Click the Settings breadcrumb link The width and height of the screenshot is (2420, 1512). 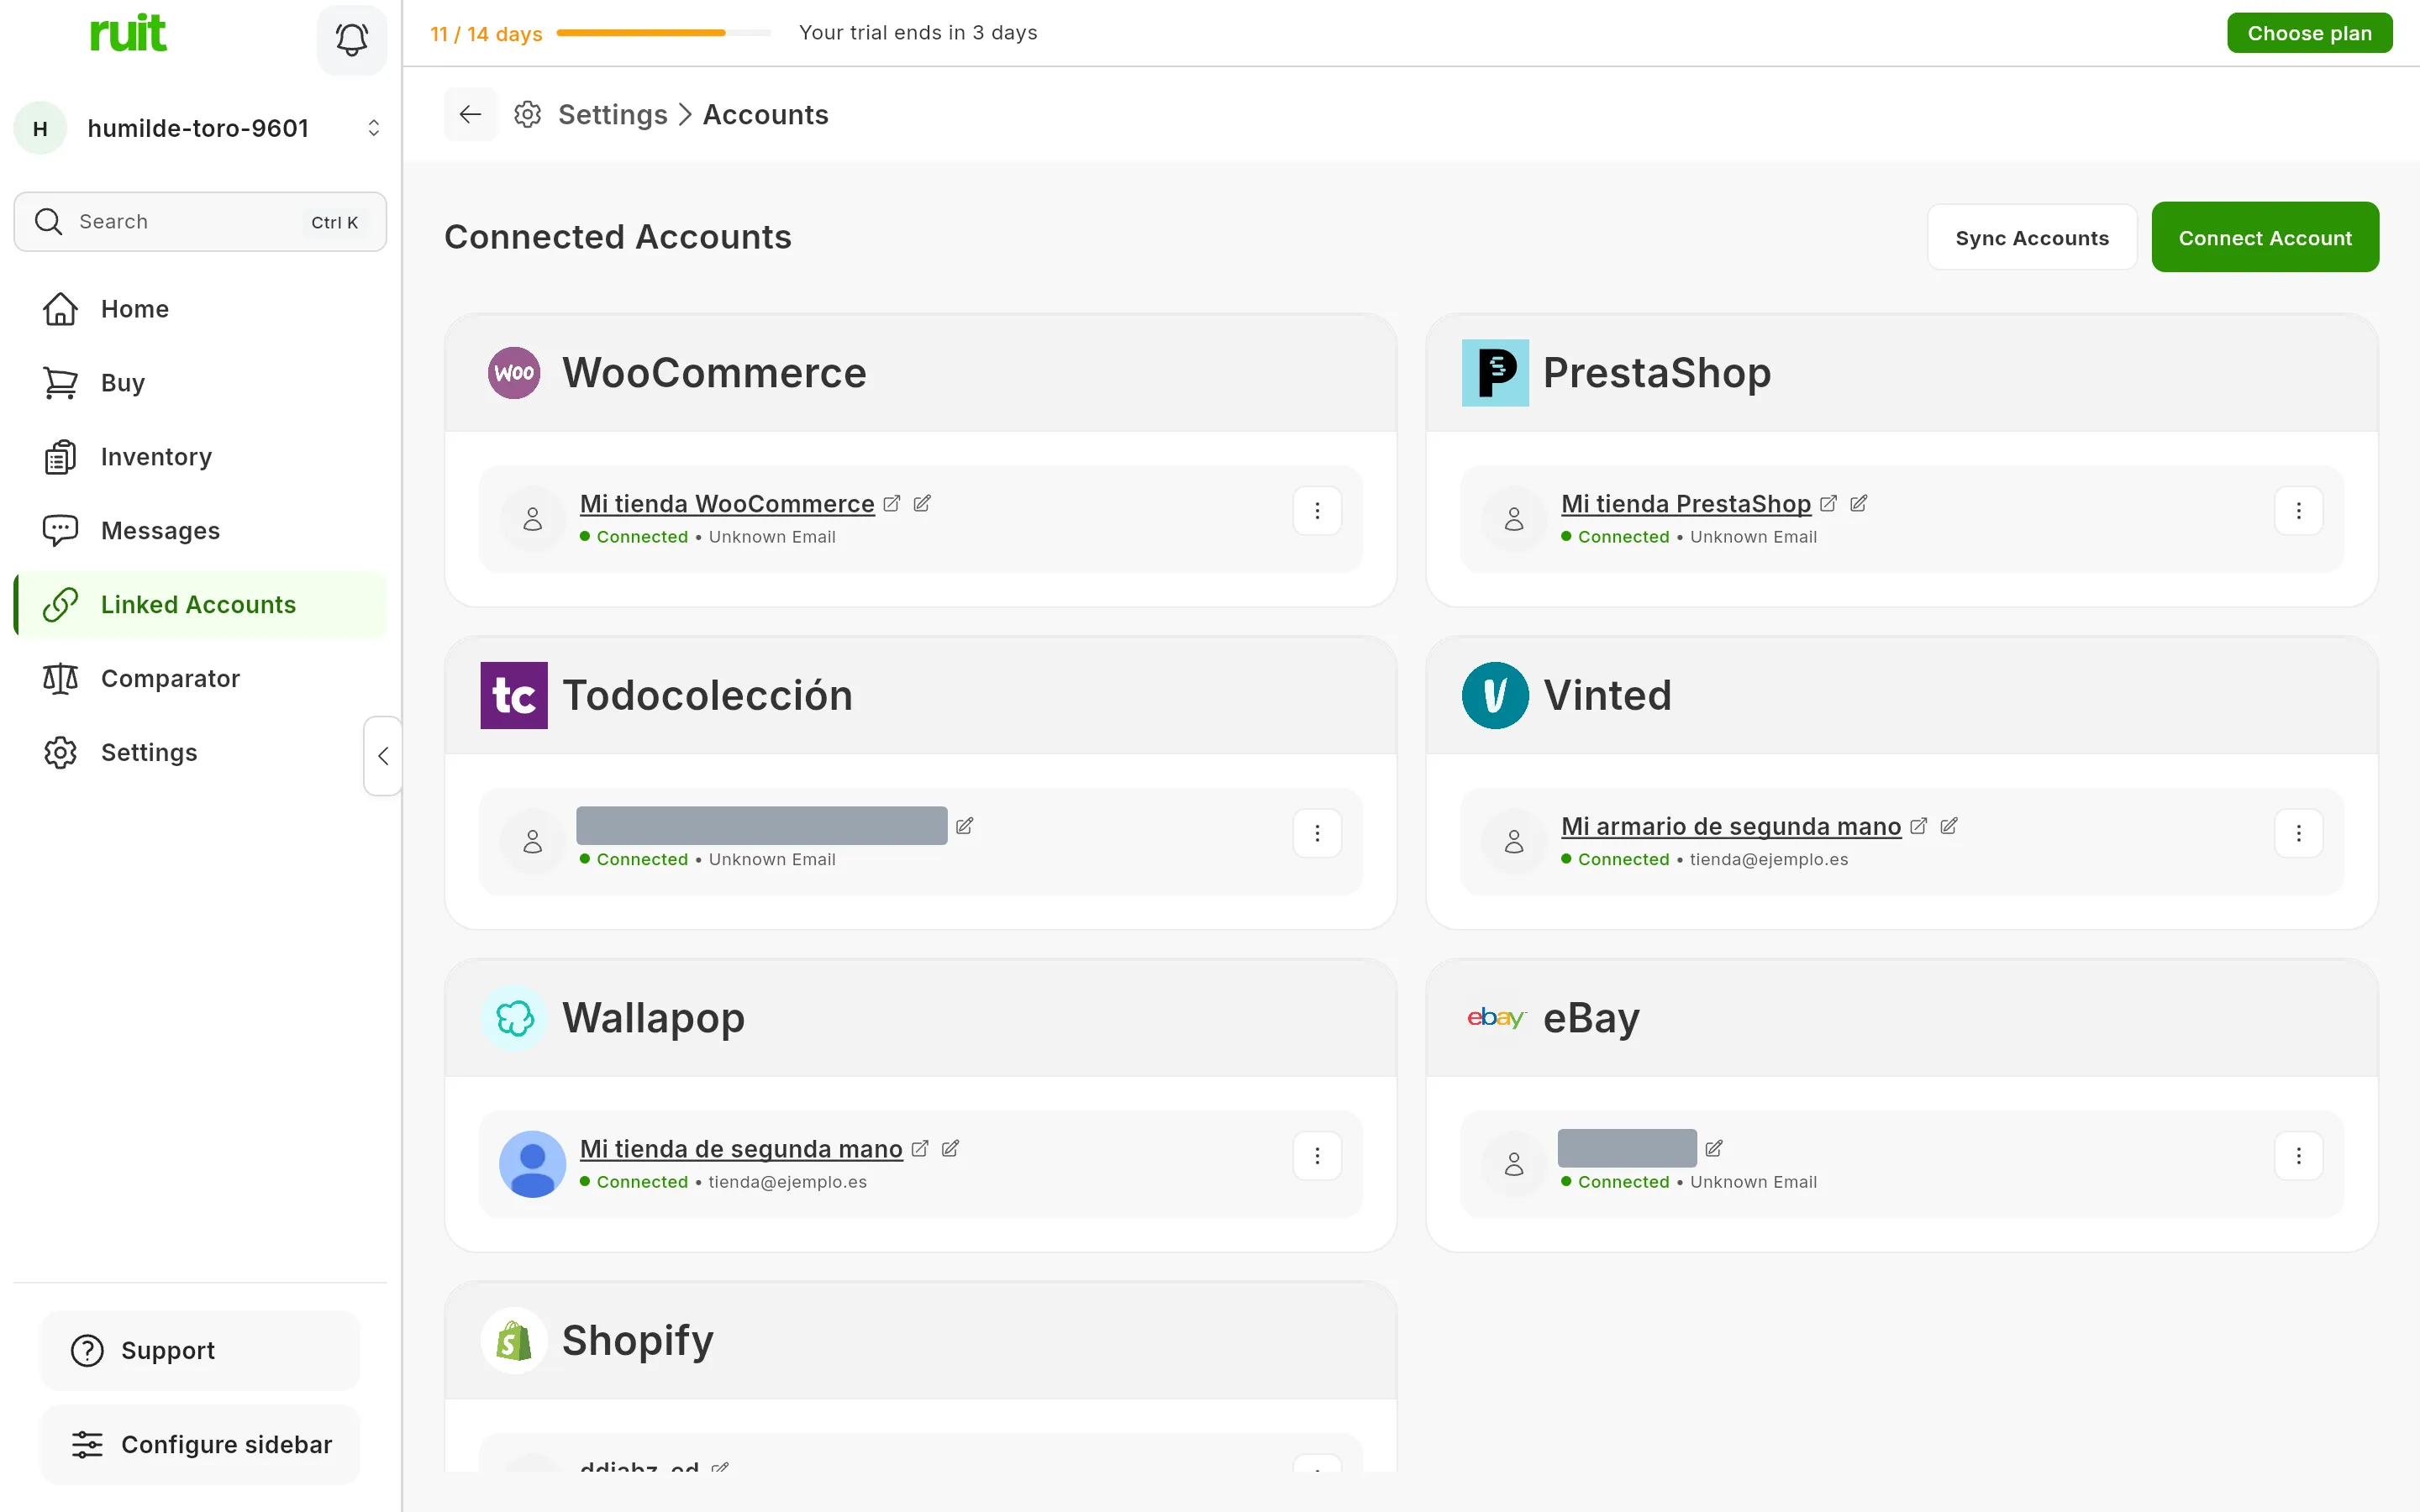[612, 115]
